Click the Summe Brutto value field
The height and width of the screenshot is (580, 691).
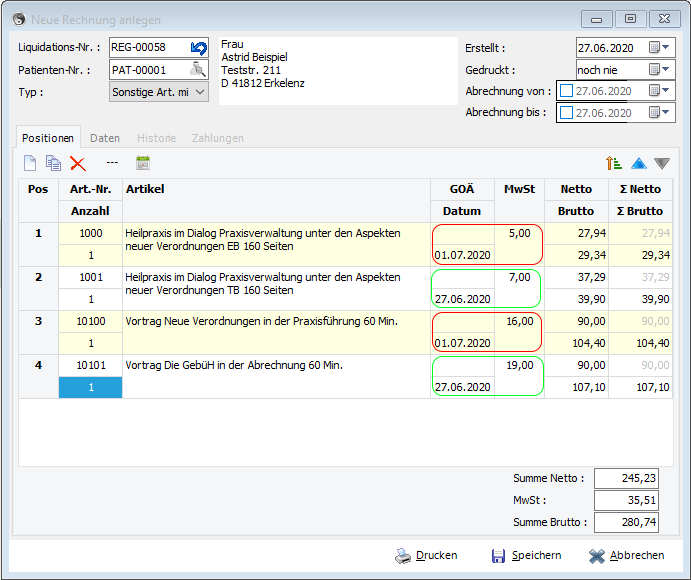click(x=626, y=522)
